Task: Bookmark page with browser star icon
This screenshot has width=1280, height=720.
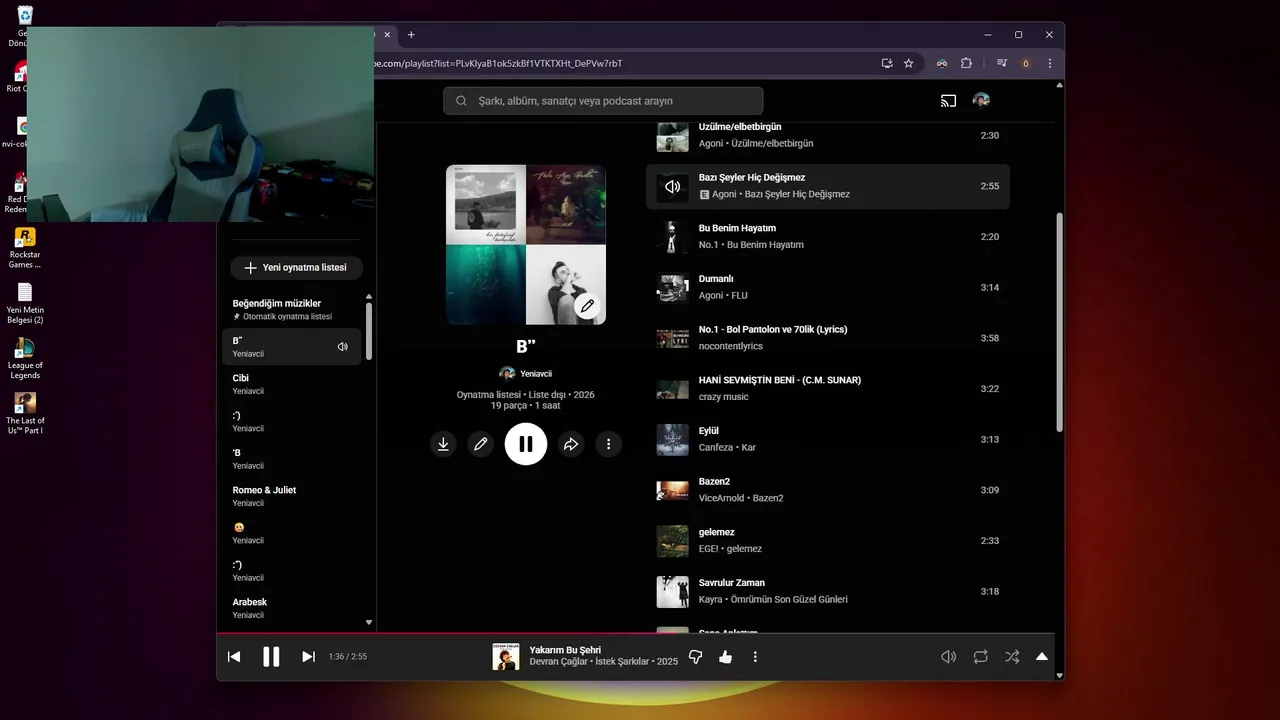Action: coord(908,63)
